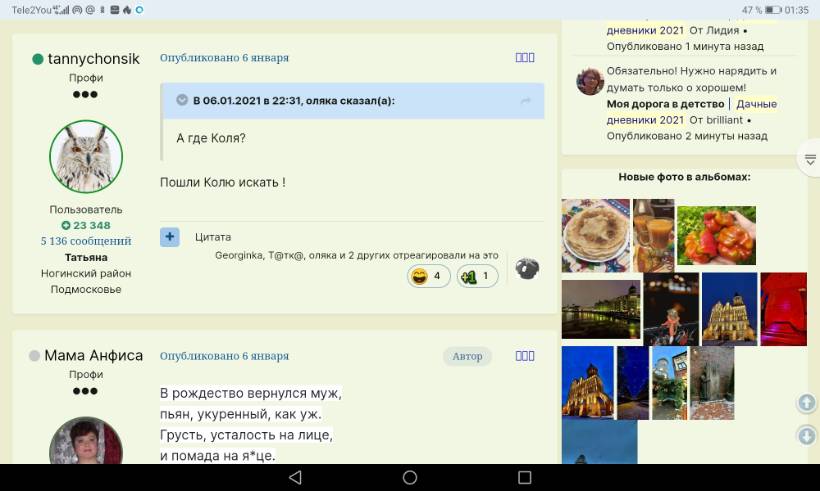820x491 pixels.
Task: Open the pancakes album photo
Action: pos(596,235)
